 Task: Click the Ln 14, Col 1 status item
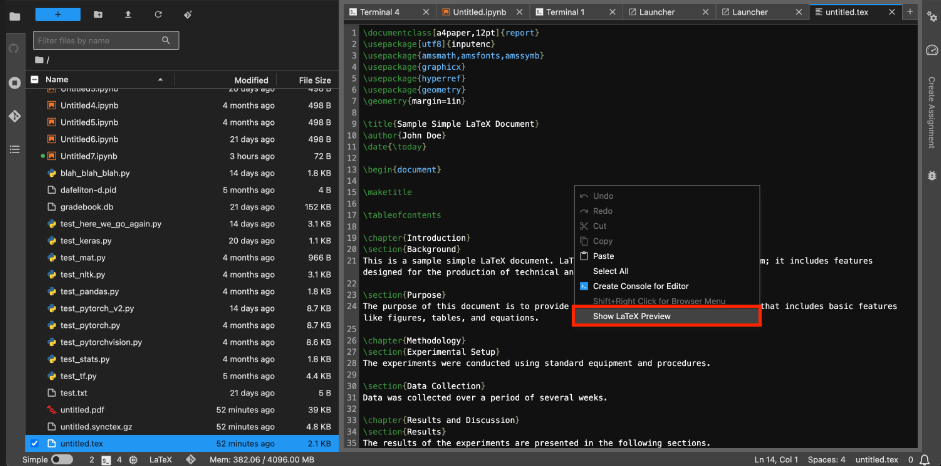(x=776, y=460)
